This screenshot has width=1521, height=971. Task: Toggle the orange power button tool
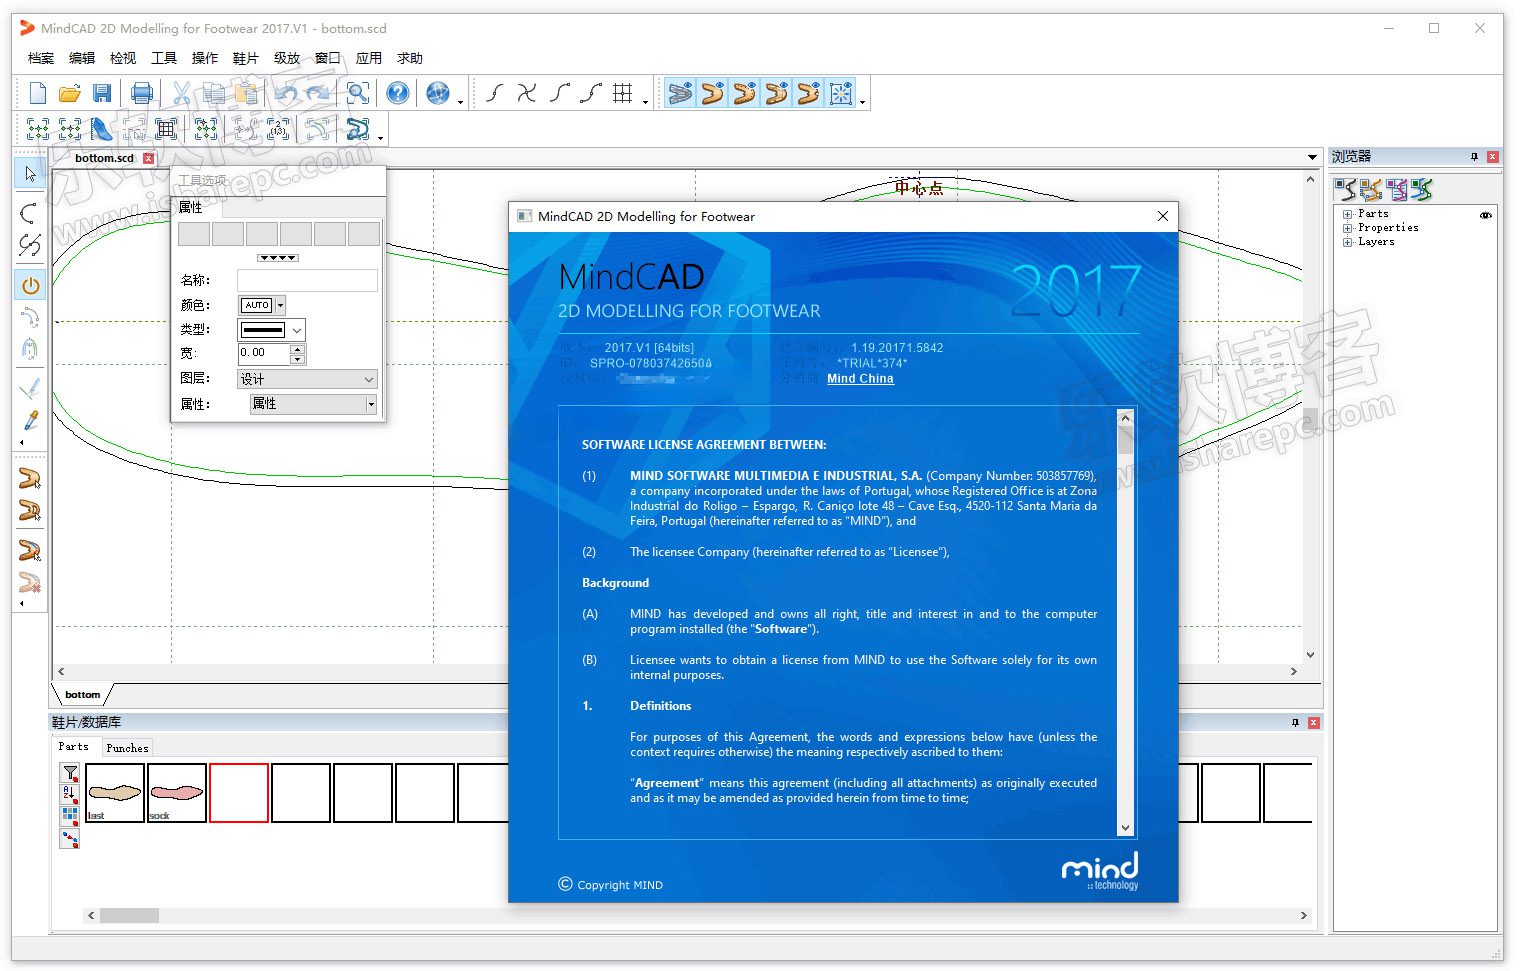click(30, 286)
